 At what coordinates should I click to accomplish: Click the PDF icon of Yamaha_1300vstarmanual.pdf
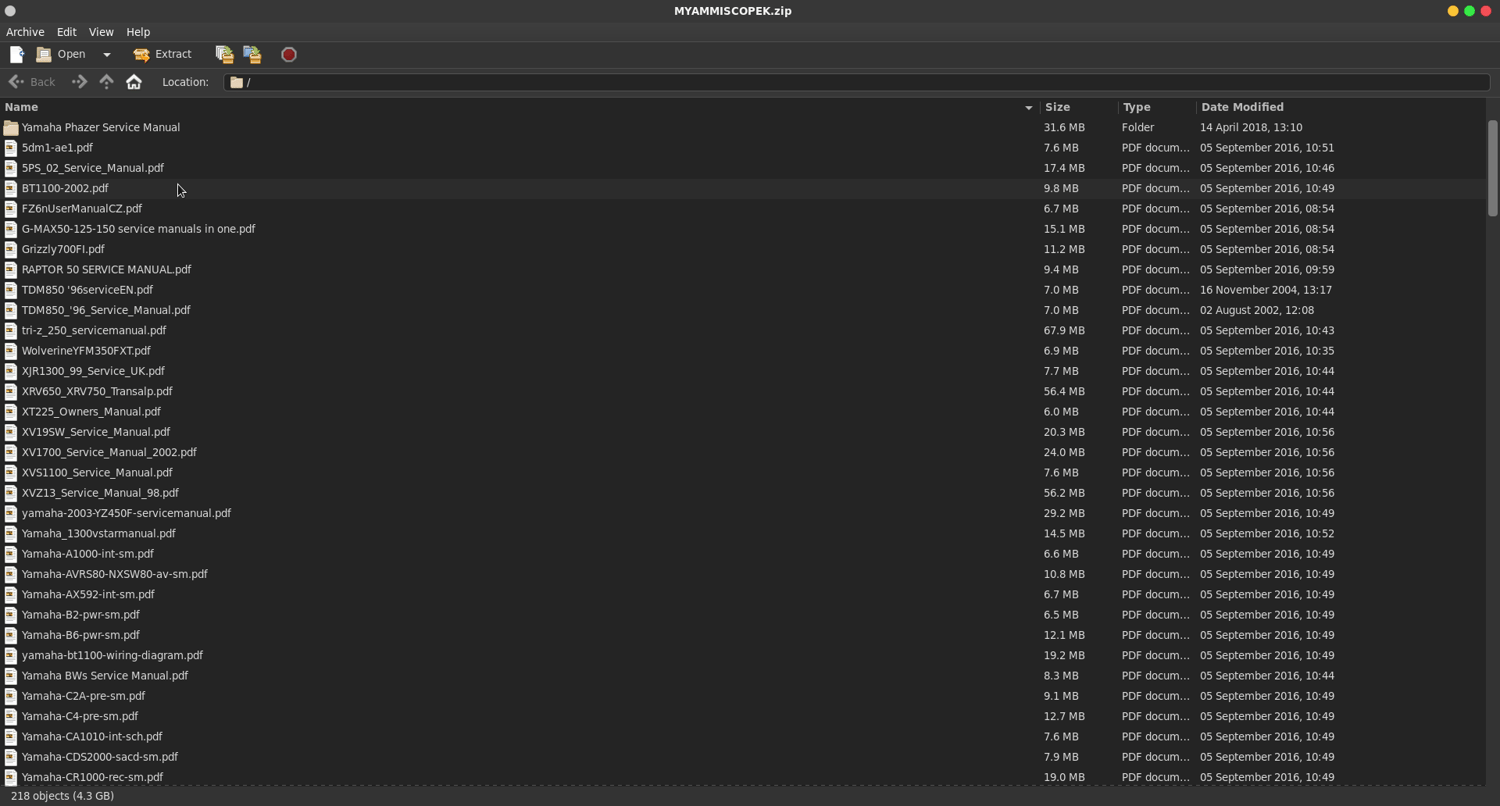click(x=11, y=534)
